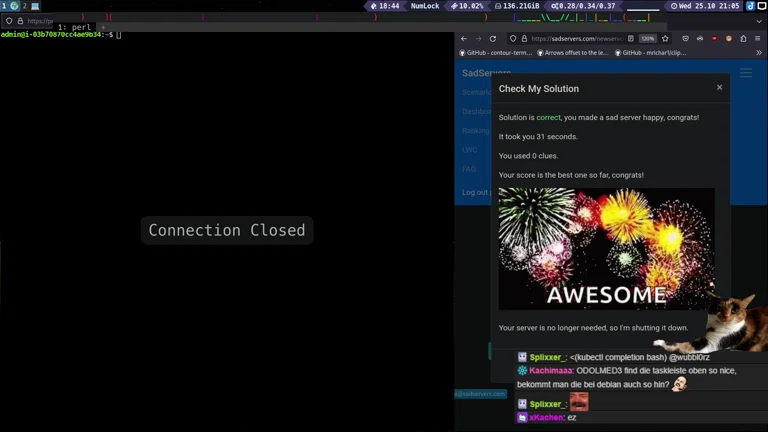Click the 18:44 status bar entry
768x432 pixels.
(x=385, y=6)
